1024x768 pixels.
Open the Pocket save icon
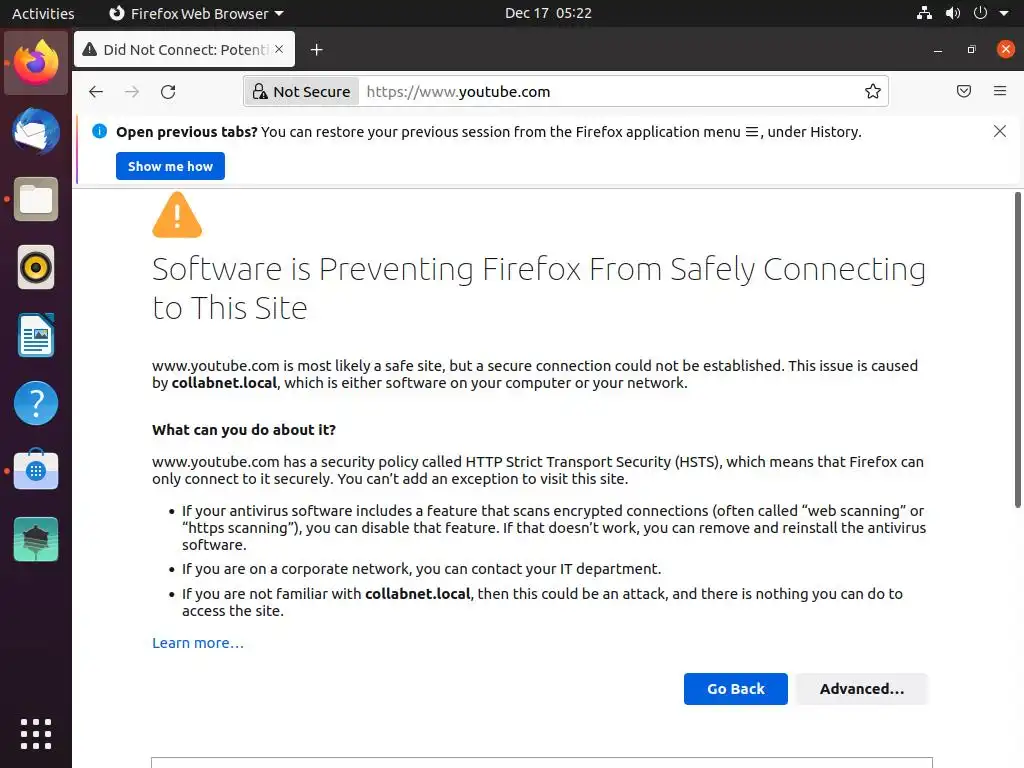coord(964,92)
